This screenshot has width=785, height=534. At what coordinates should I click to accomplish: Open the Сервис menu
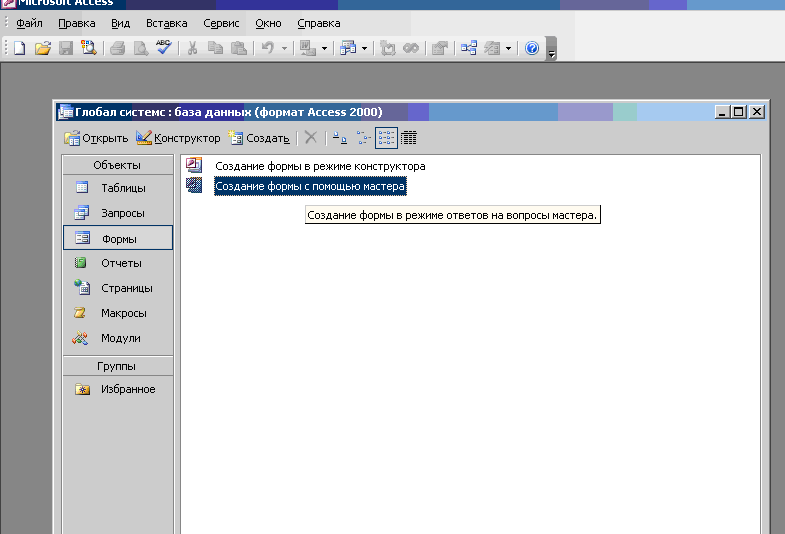pyautogui.click(x=221, y=24)
